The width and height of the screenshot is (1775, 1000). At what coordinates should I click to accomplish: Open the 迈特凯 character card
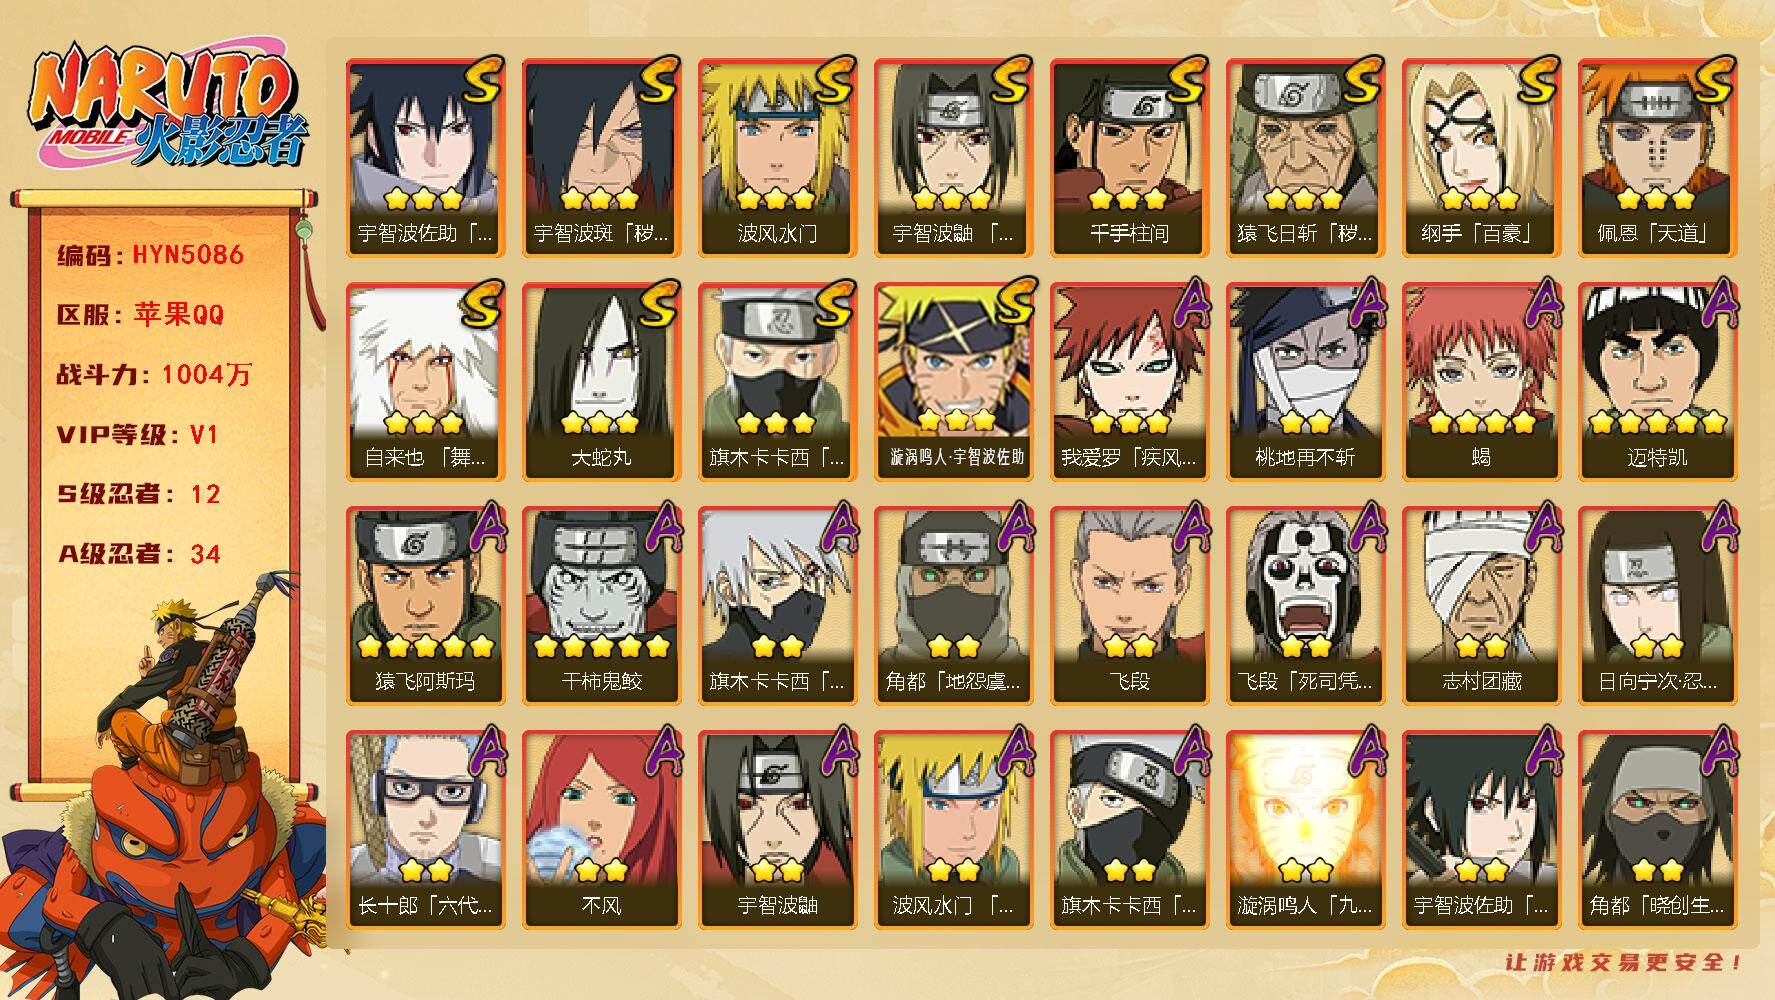tap(1657, 382)
